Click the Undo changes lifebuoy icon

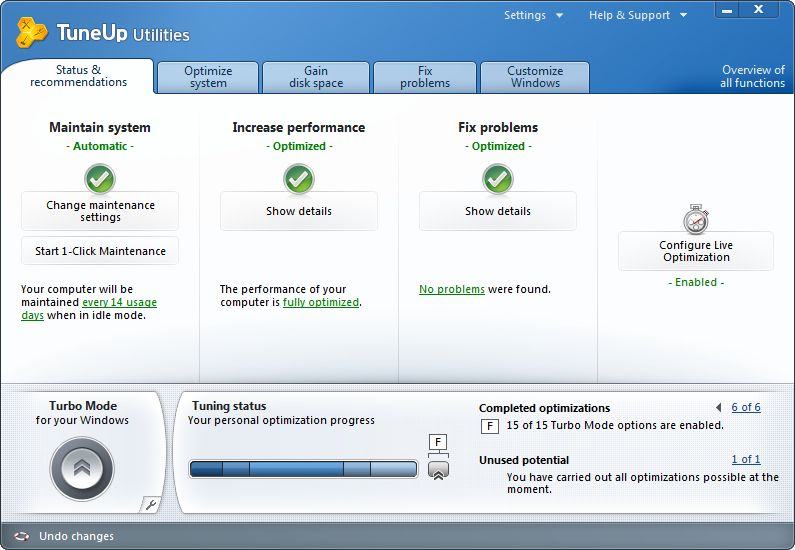point(21,536)
